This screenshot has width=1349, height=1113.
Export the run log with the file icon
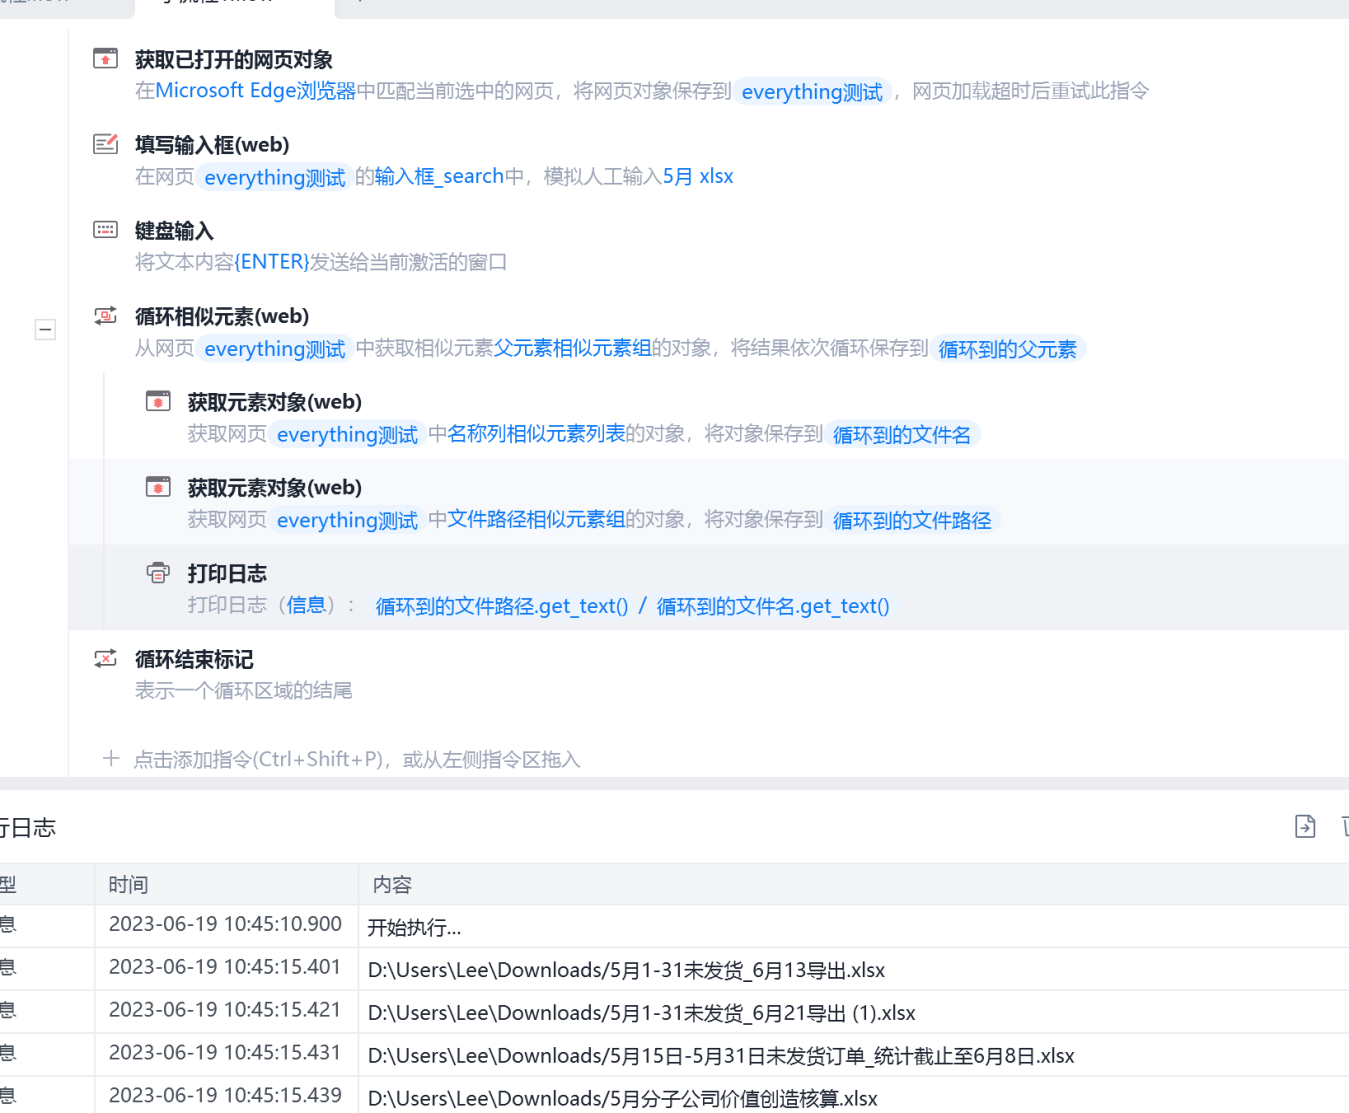(x=1305, y=826)
